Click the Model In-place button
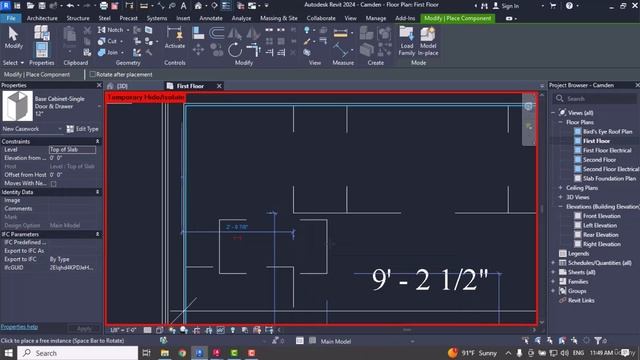 click(428, 41)
